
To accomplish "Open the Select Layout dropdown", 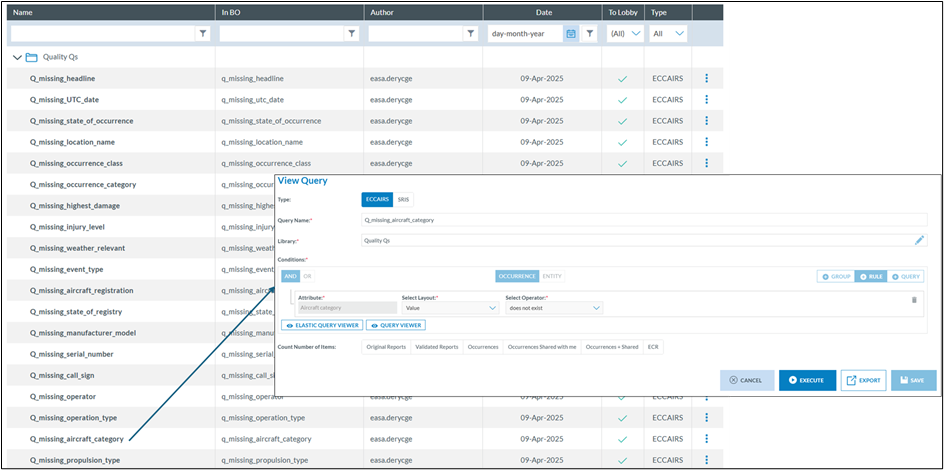I will point(449,308).
